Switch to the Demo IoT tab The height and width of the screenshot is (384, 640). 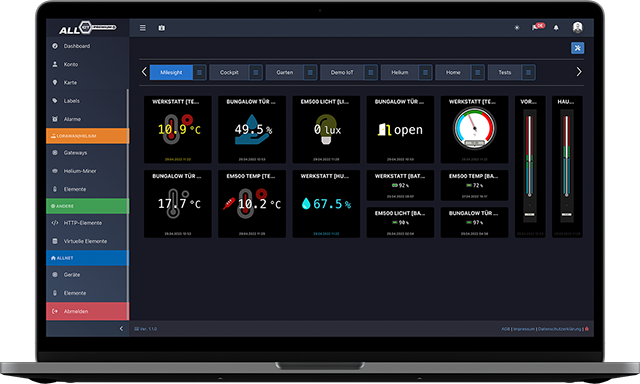coord(342,73)
